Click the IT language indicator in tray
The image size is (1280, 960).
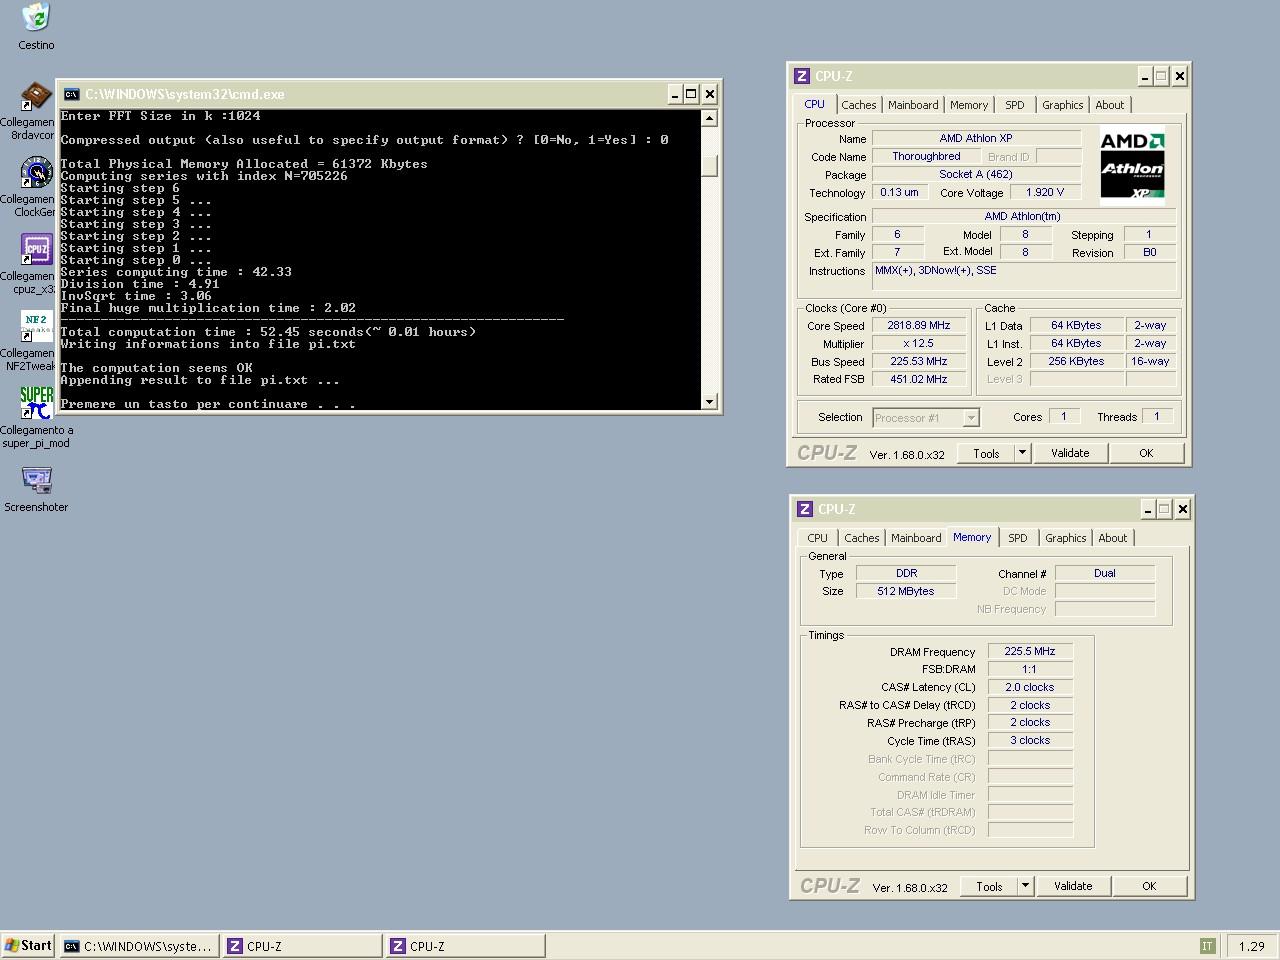(x=1207, y=946)
